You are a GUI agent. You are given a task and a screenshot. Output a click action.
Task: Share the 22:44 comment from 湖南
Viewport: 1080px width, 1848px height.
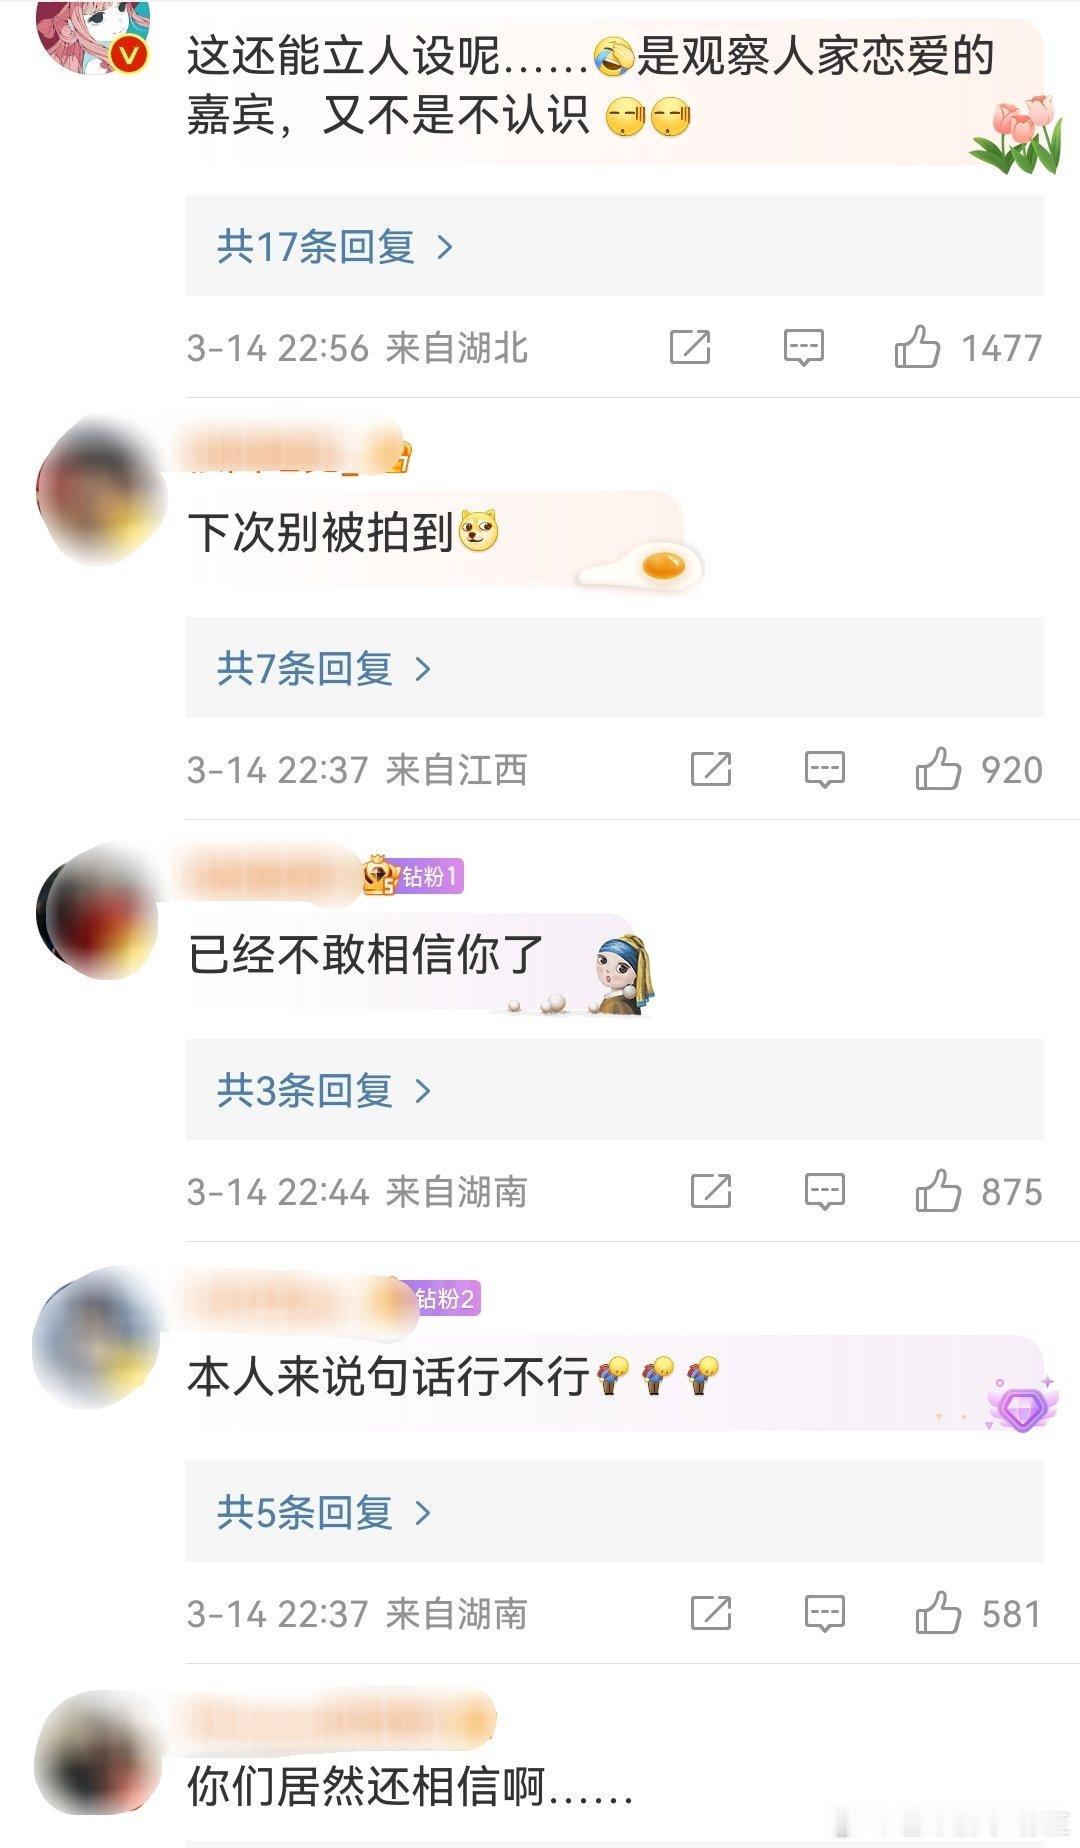pos(711,1191)
